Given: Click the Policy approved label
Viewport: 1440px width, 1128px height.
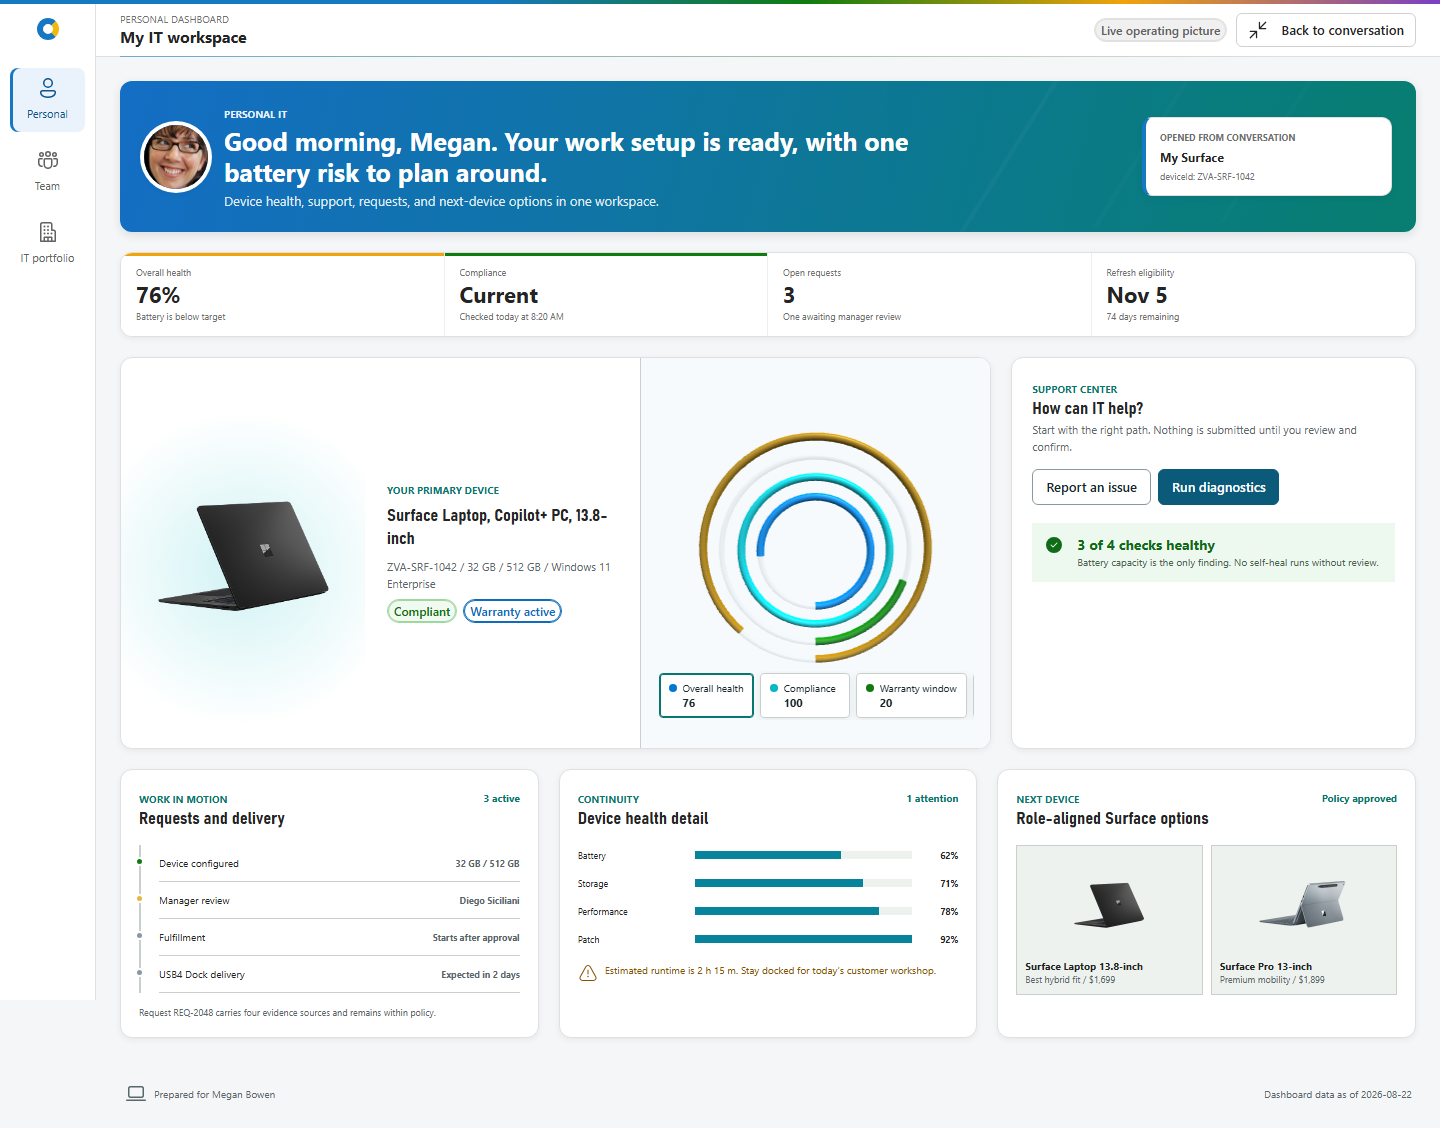Looking at the screenshot, I should tap(1359, 799).
